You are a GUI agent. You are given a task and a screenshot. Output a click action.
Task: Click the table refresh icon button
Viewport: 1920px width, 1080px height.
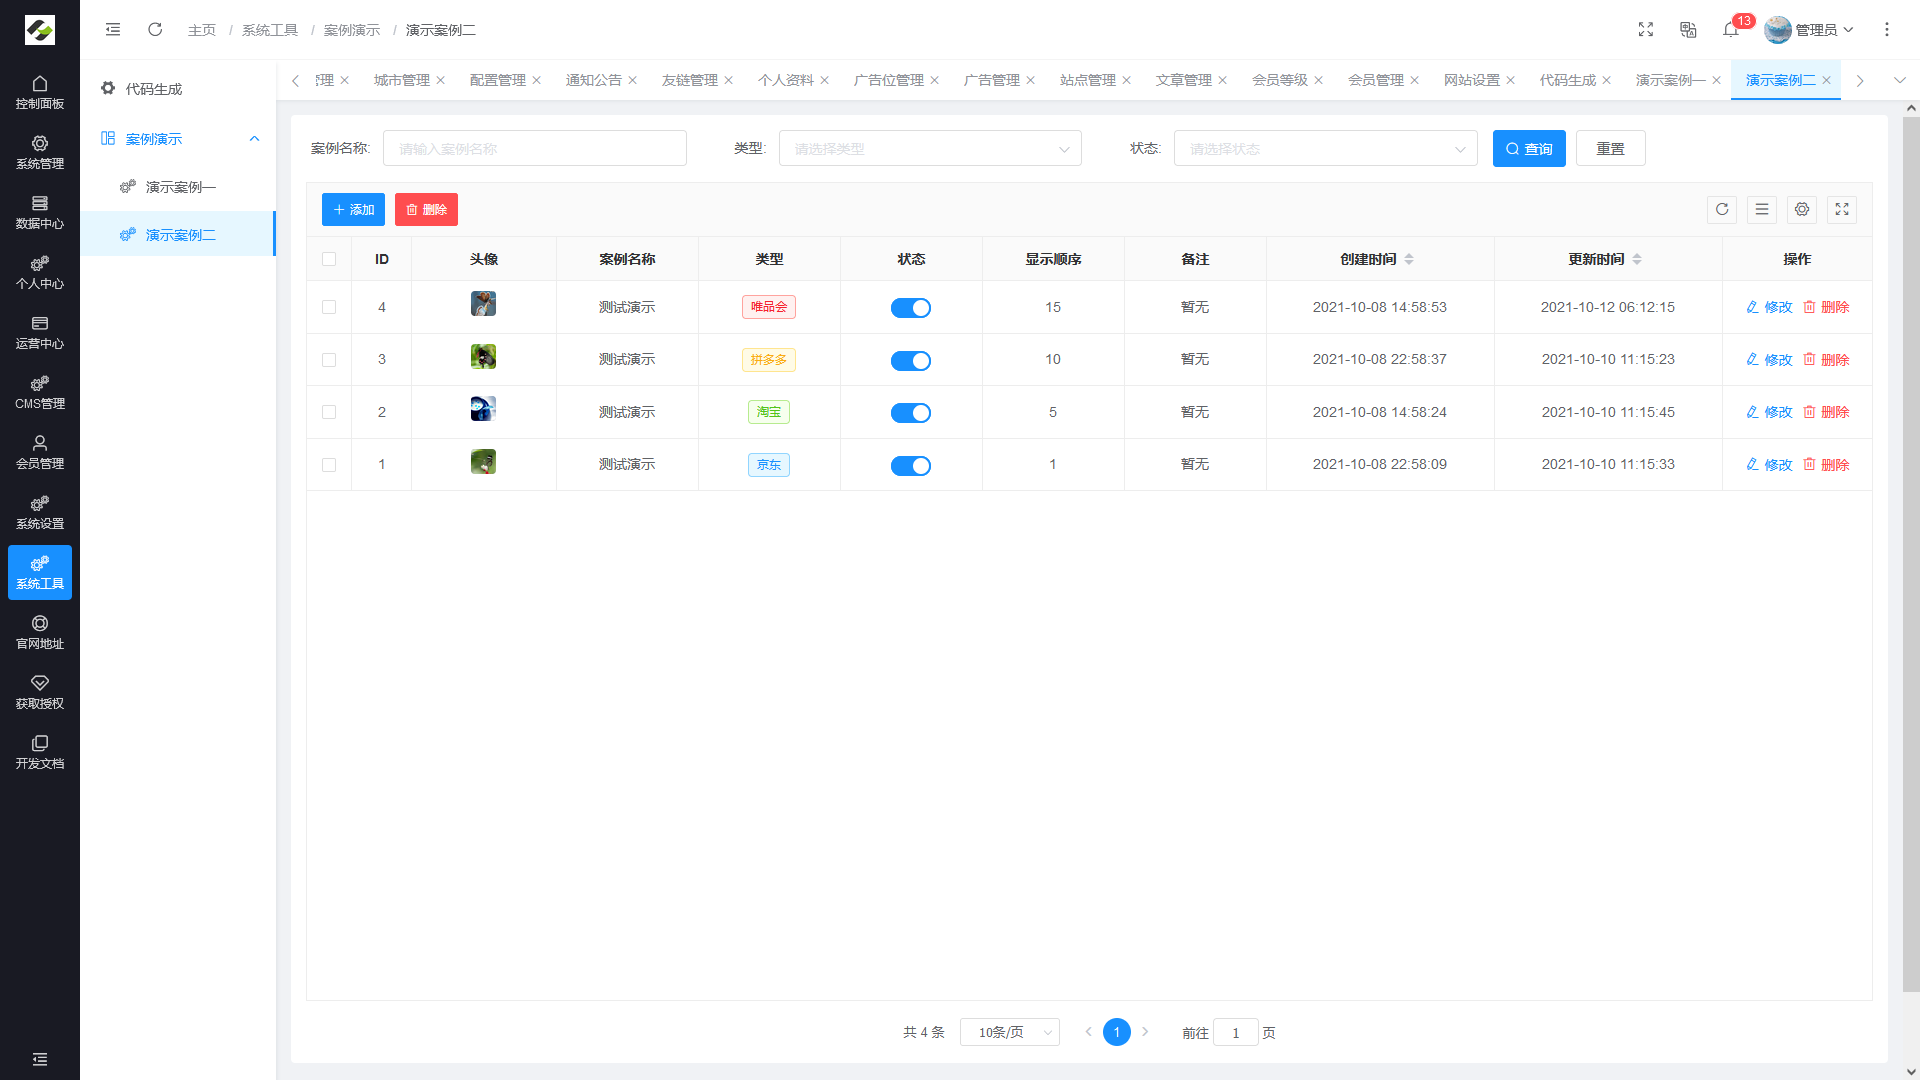1722,210
